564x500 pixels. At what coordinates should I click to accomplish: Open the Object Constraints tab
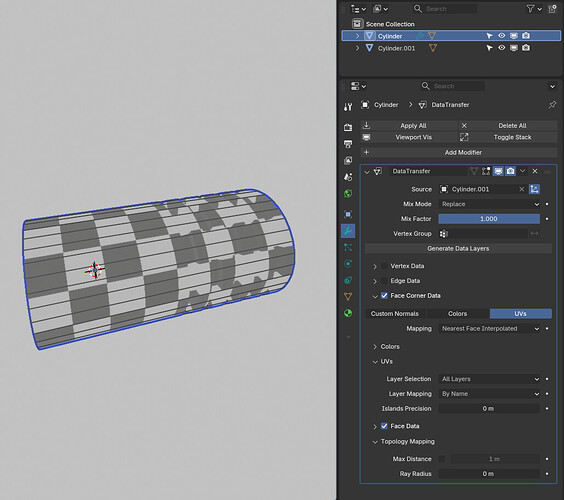(x=348, y=280)
